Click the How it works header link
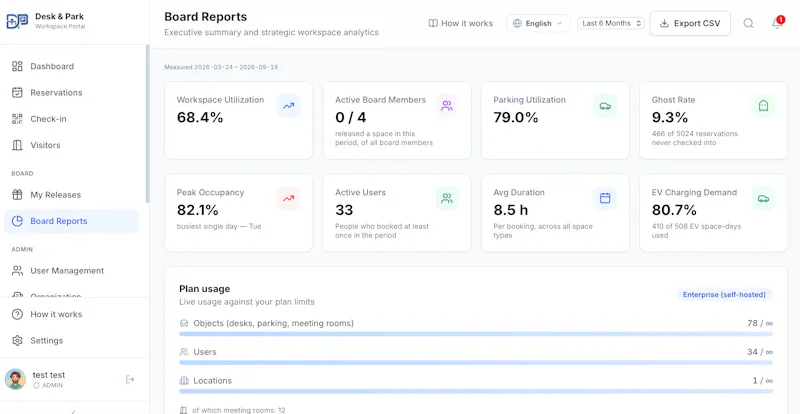Viewport: 800px width, 414px height. [460, 23]
